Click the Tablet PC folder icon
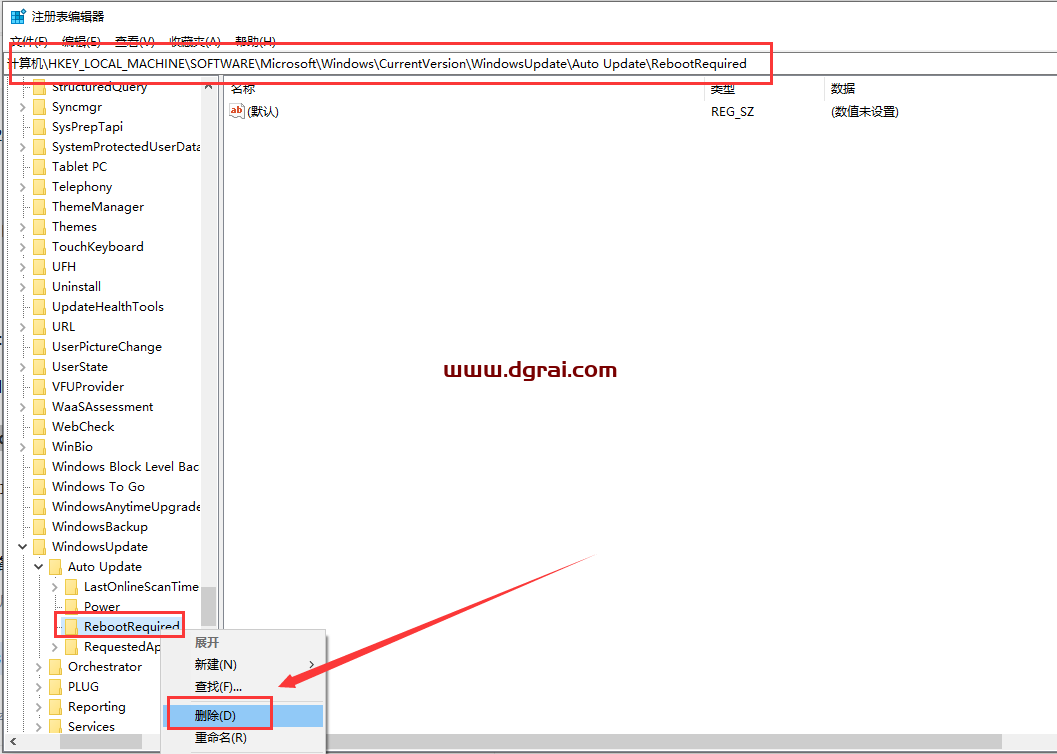1057x754 pixels. (x=39, y=167)
